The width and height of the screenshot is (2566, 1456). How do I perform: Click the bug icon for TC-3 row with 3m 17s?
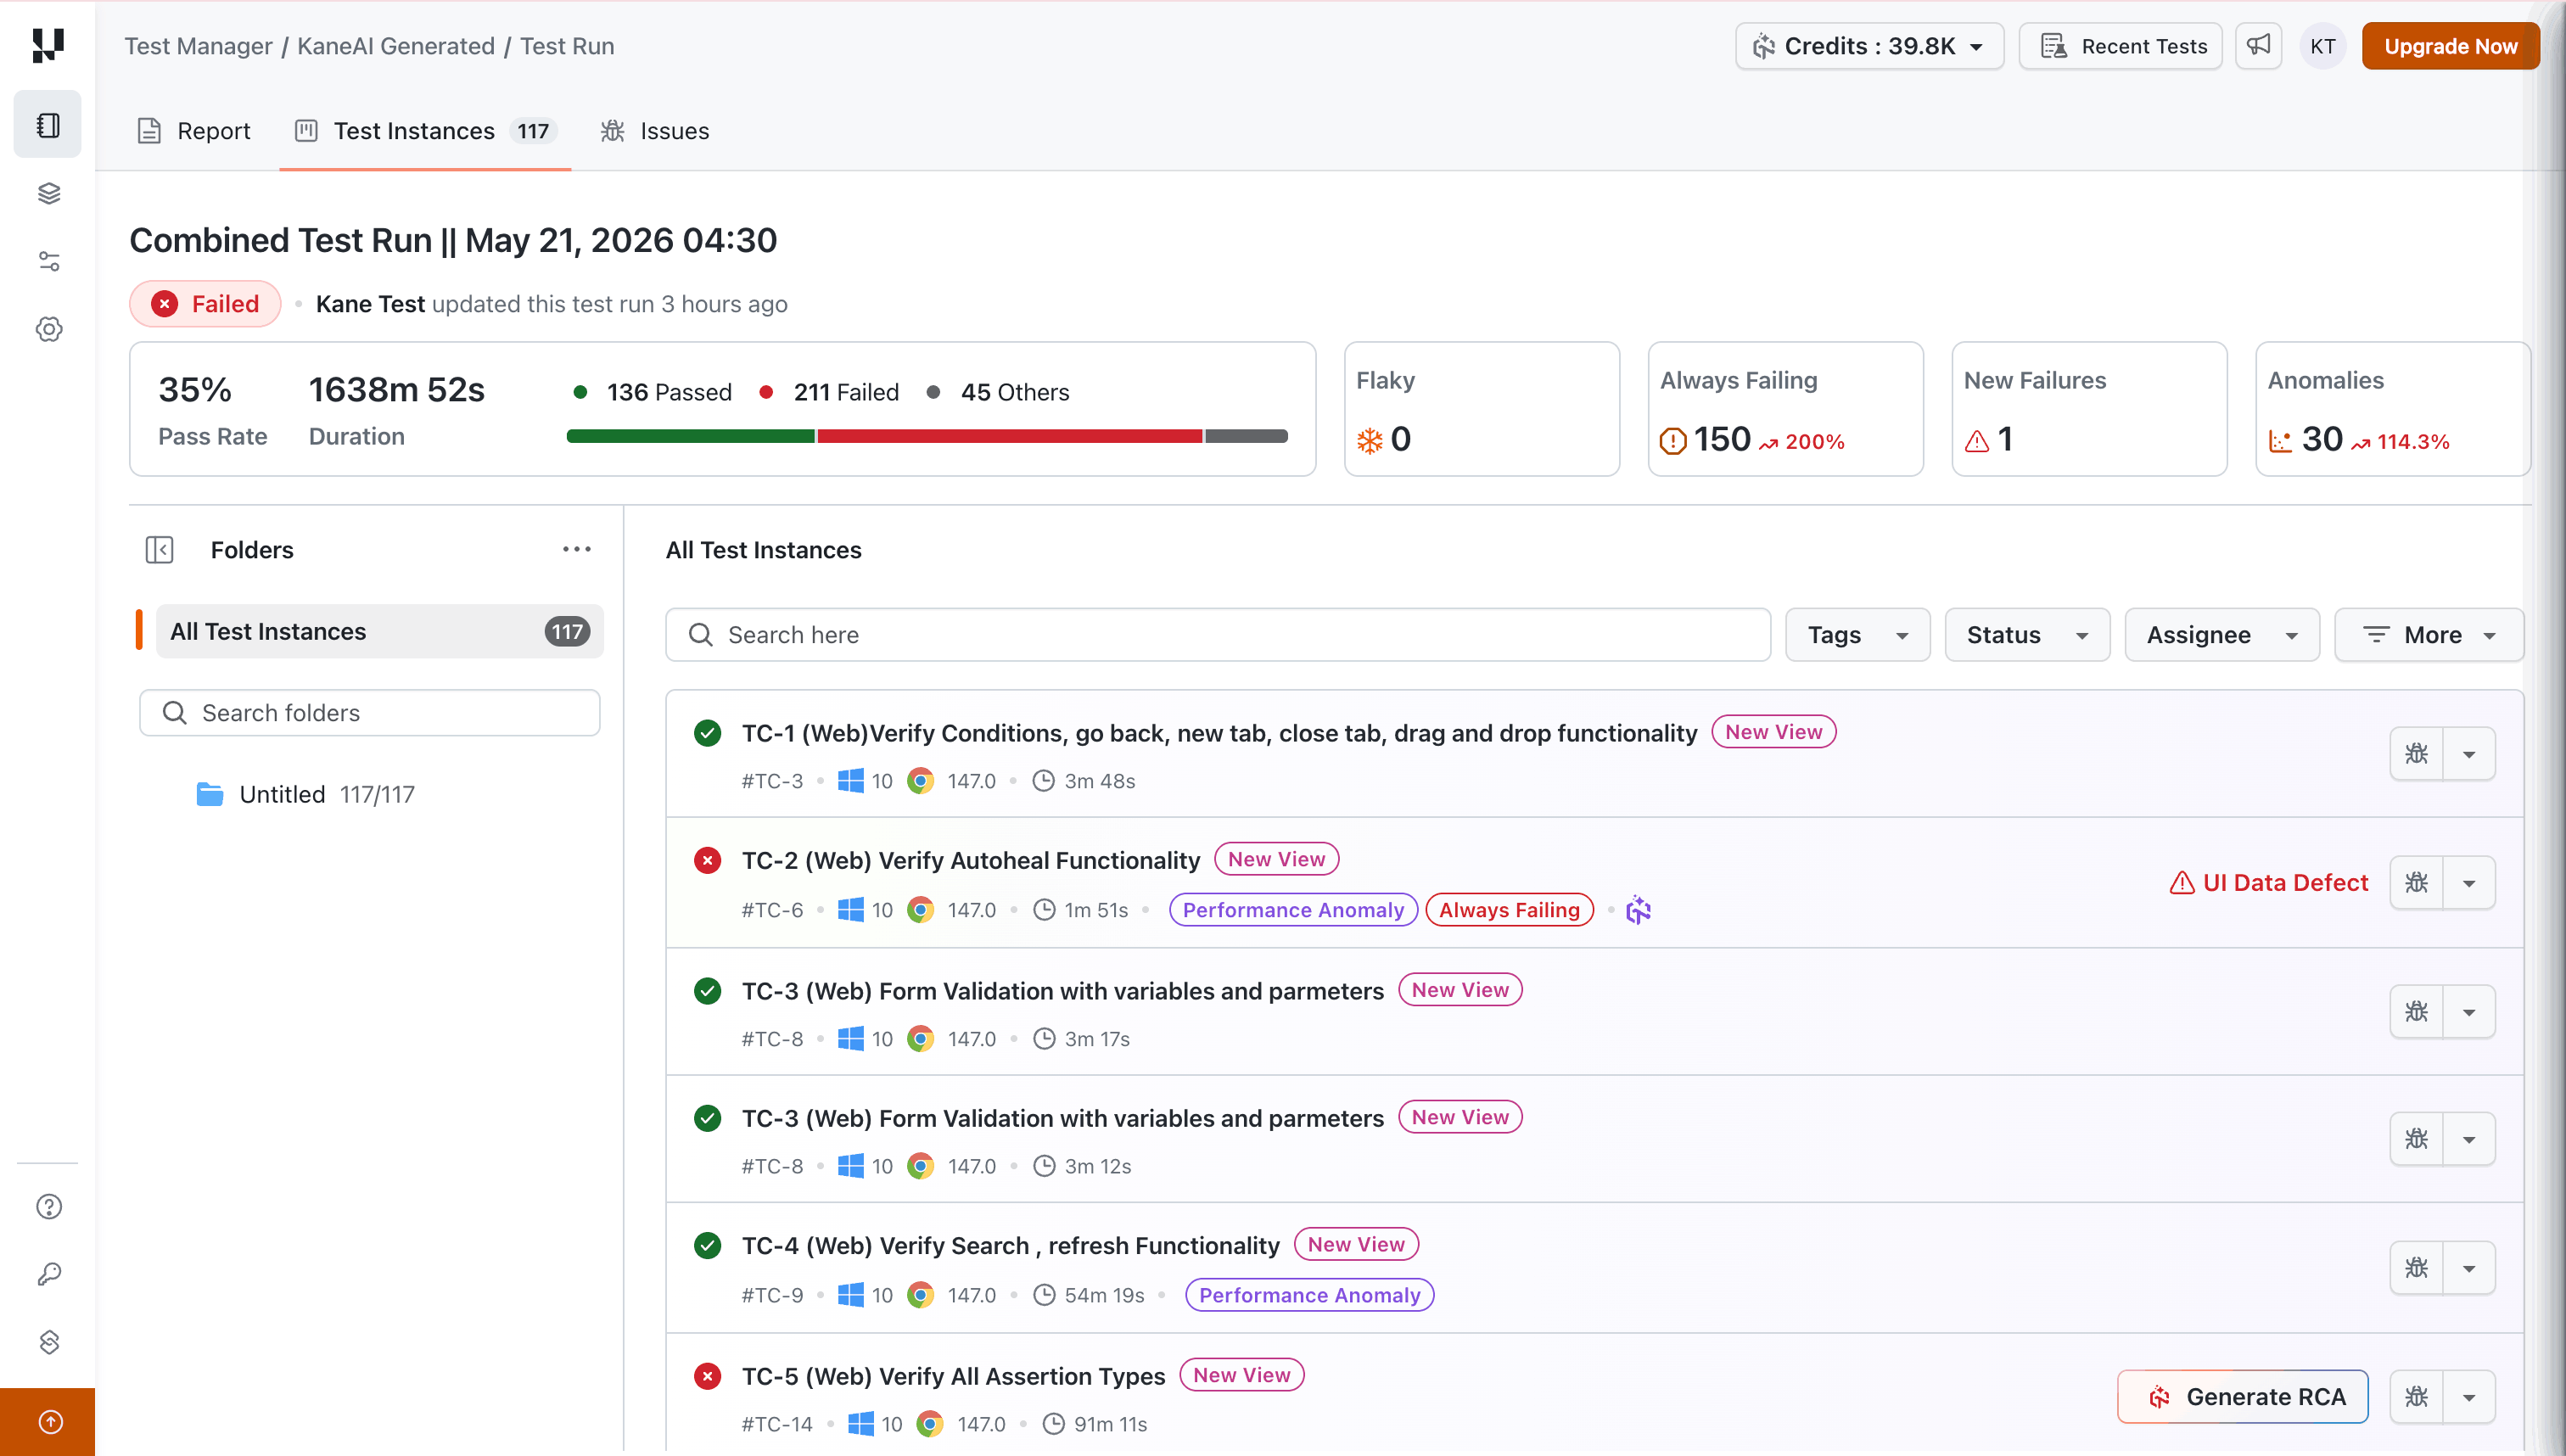[2416, 1012]
